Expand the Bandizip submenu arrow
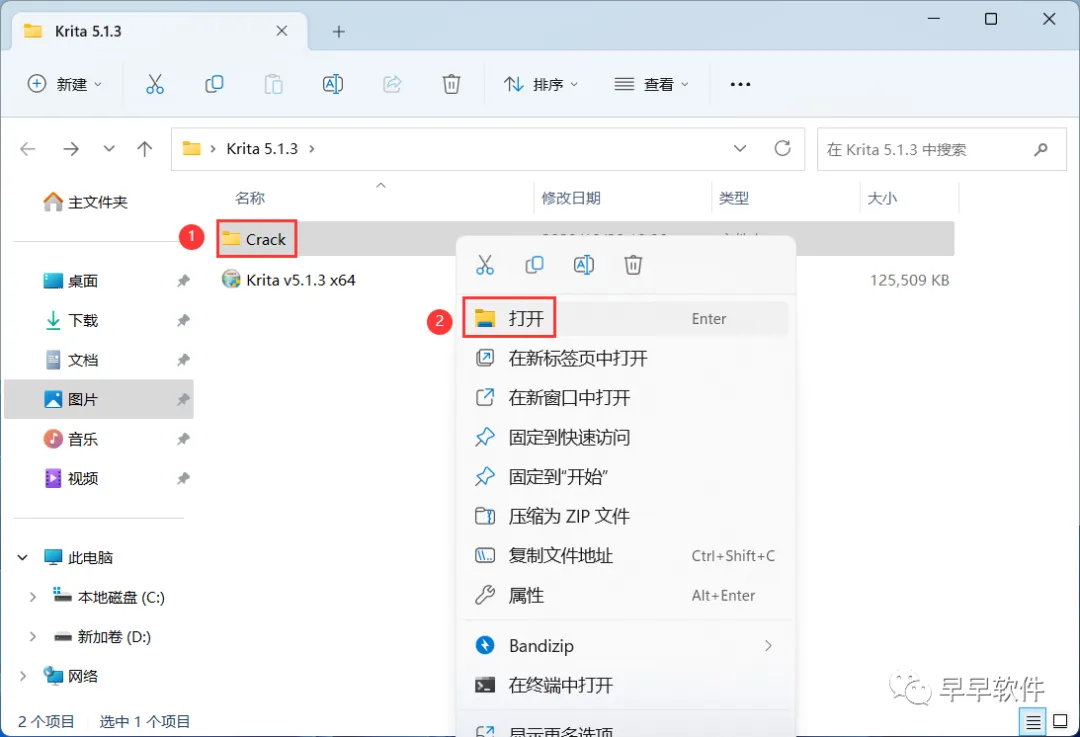1080x737 pixels. click(x=768, y=645)
